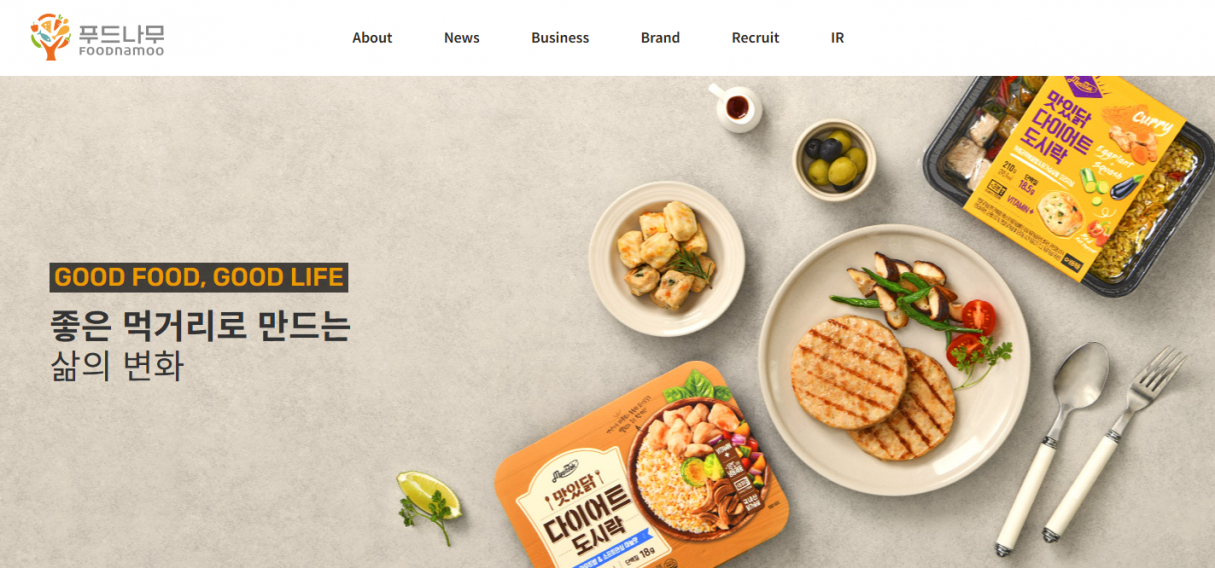The height and width of the screenshot is (568, 1215).
Task: Click the bowl of chicken bites
Action: pos(666,258)
